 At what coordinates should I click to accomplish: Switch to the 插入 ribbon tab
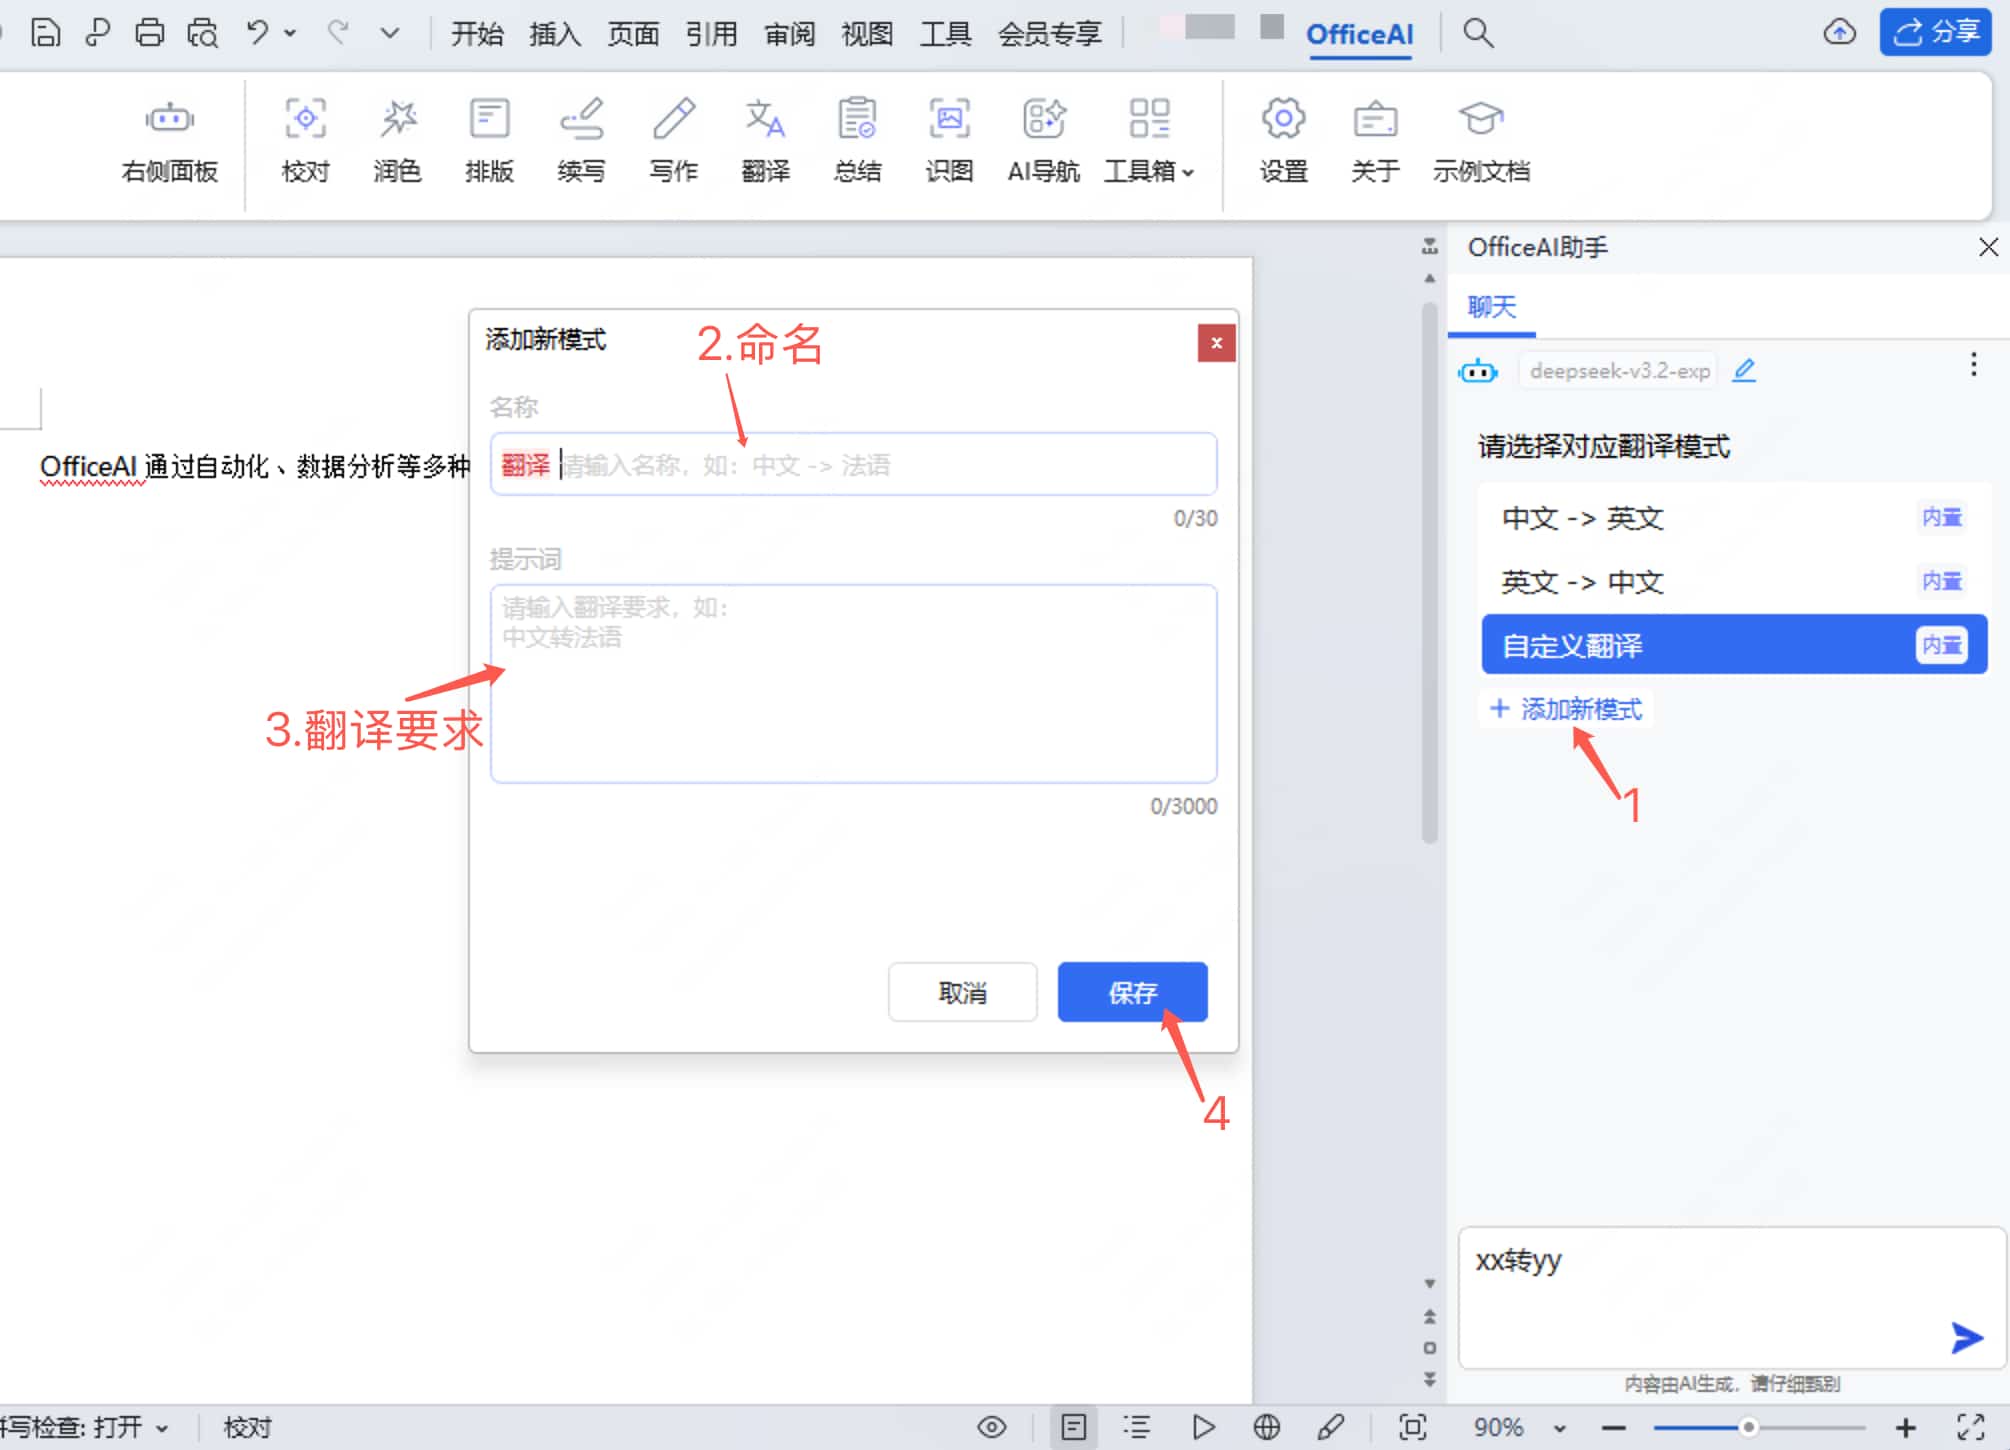click(x=554, y=33)
